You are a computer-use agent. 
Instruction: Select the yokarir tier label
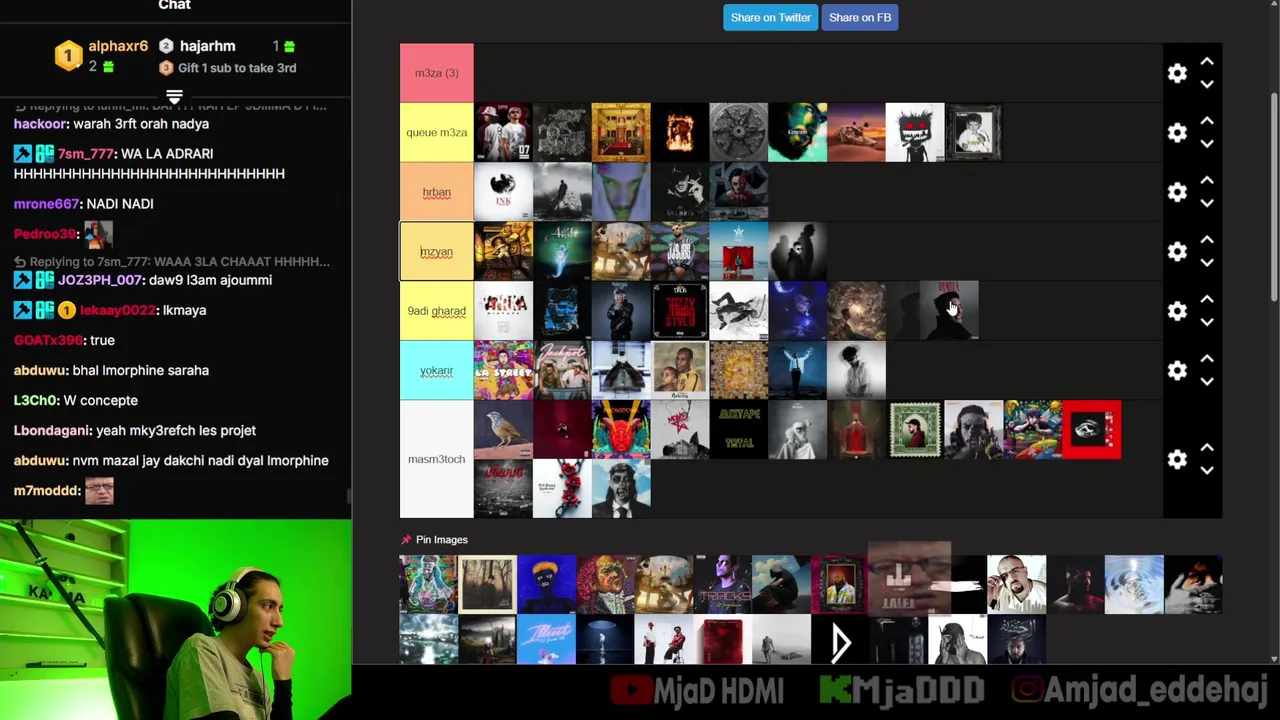pos(437,370)
